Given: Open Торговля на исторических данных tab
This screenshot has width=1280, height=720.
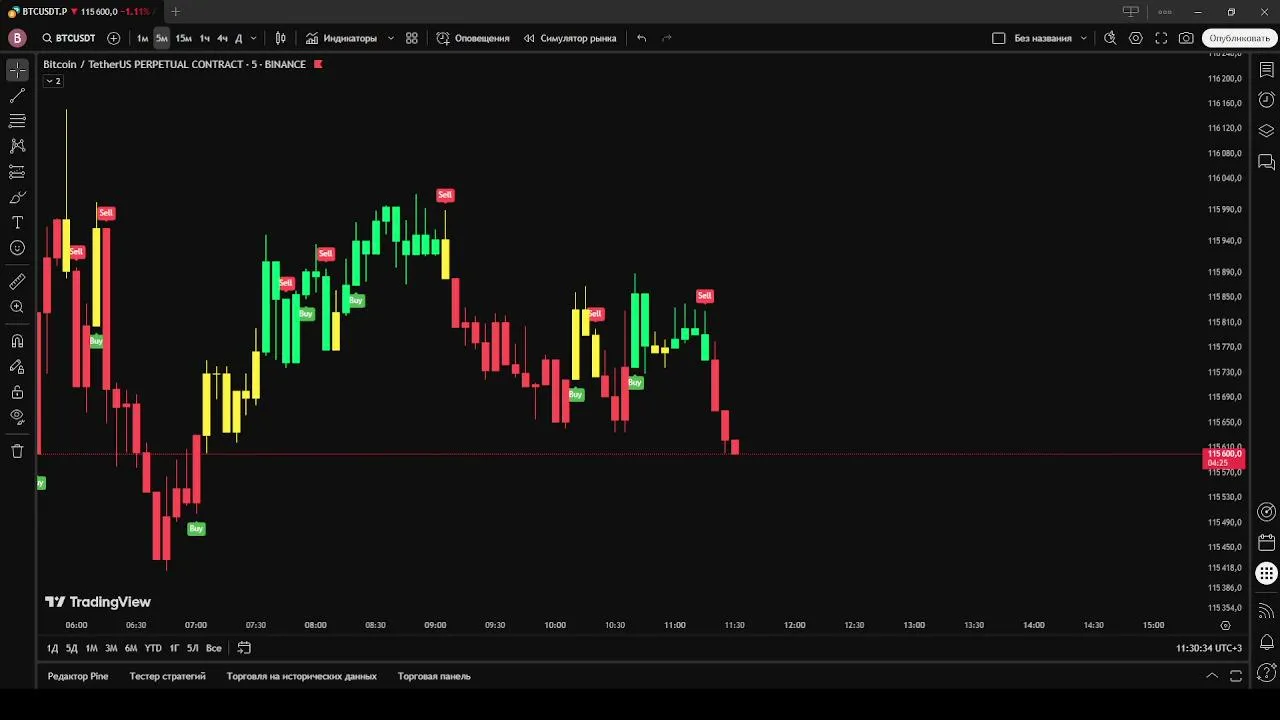Looking at the screenshot, I should click(x=302, y=676).
